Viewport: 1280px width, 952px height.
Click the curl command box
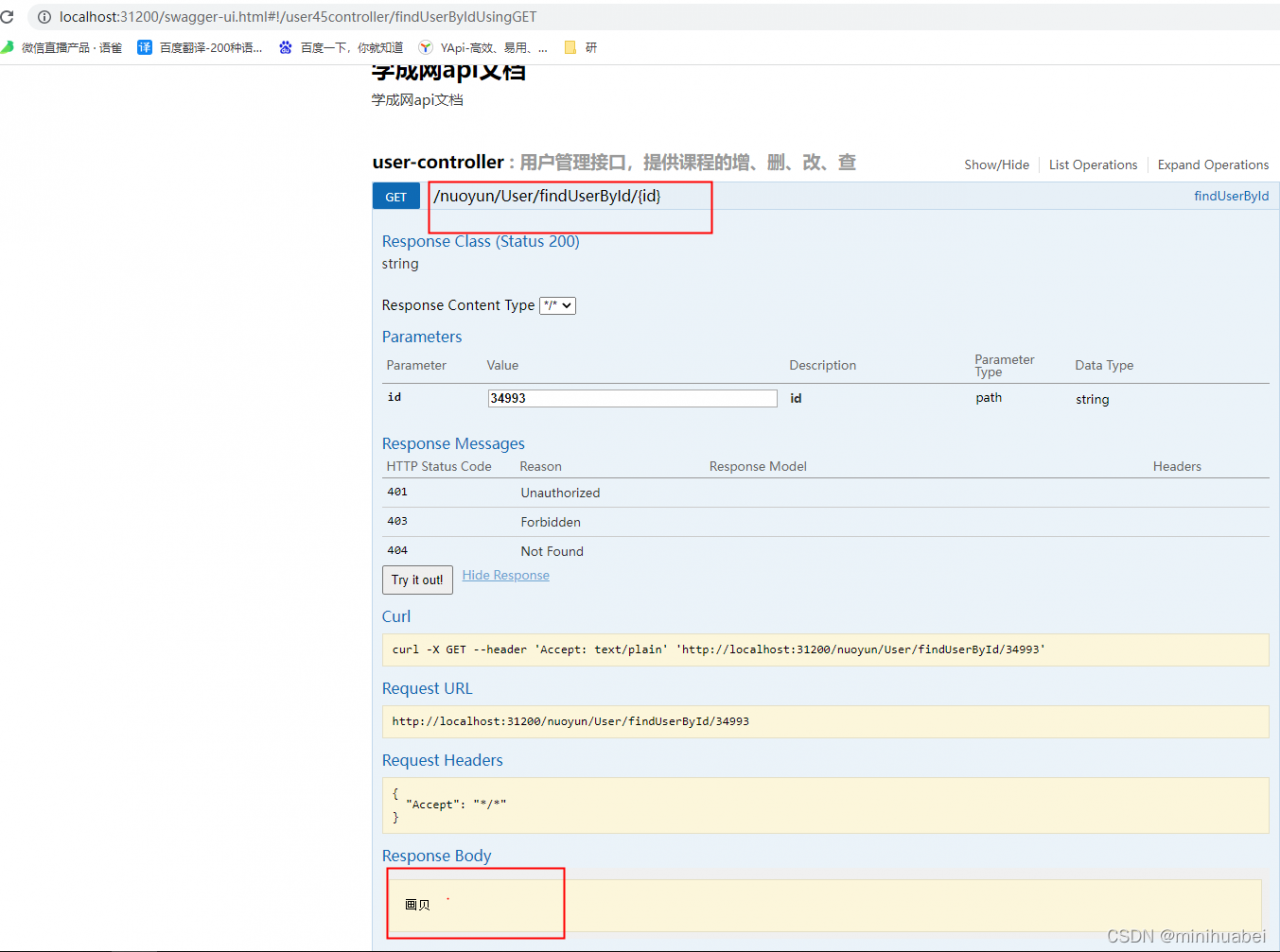coord(825,650)
